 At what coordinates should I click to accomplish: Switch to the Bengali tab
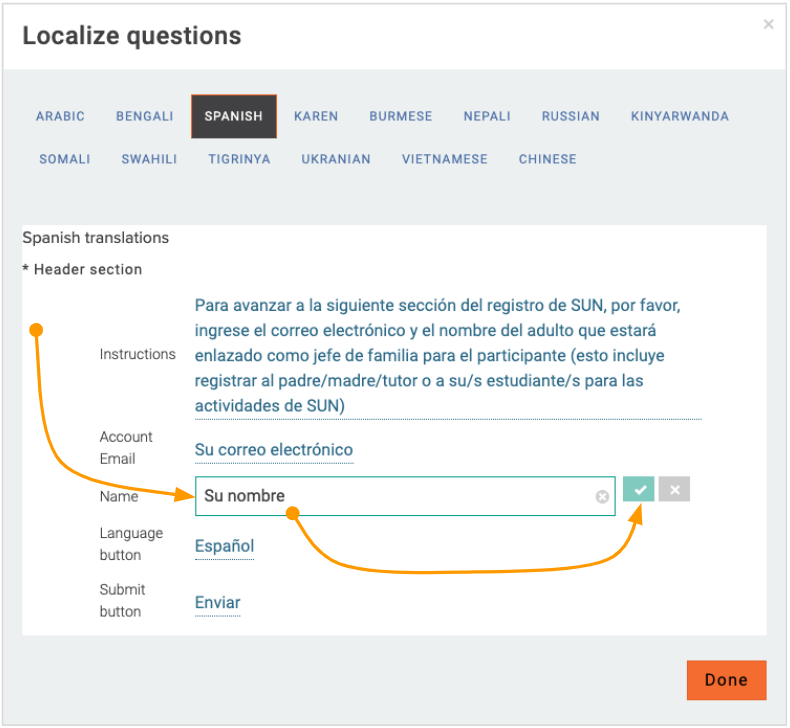pyautogui.click(x=145, y=116)
